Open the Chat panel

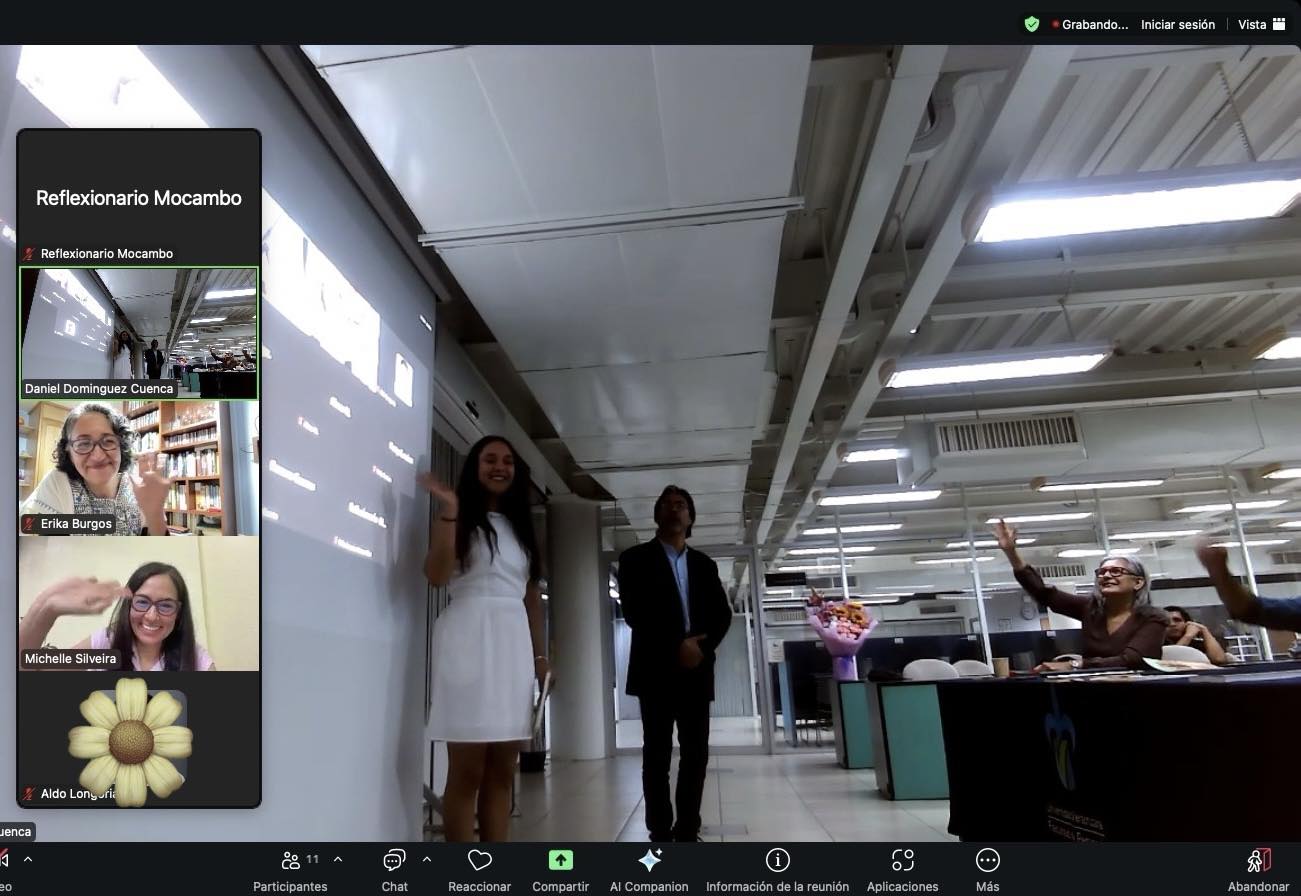pos(394,862)
